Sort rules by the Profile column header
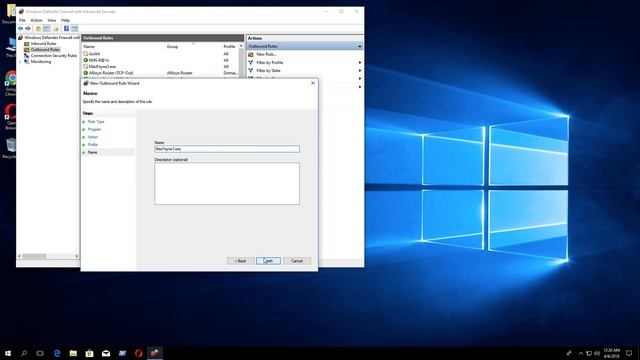 (229, 47)
